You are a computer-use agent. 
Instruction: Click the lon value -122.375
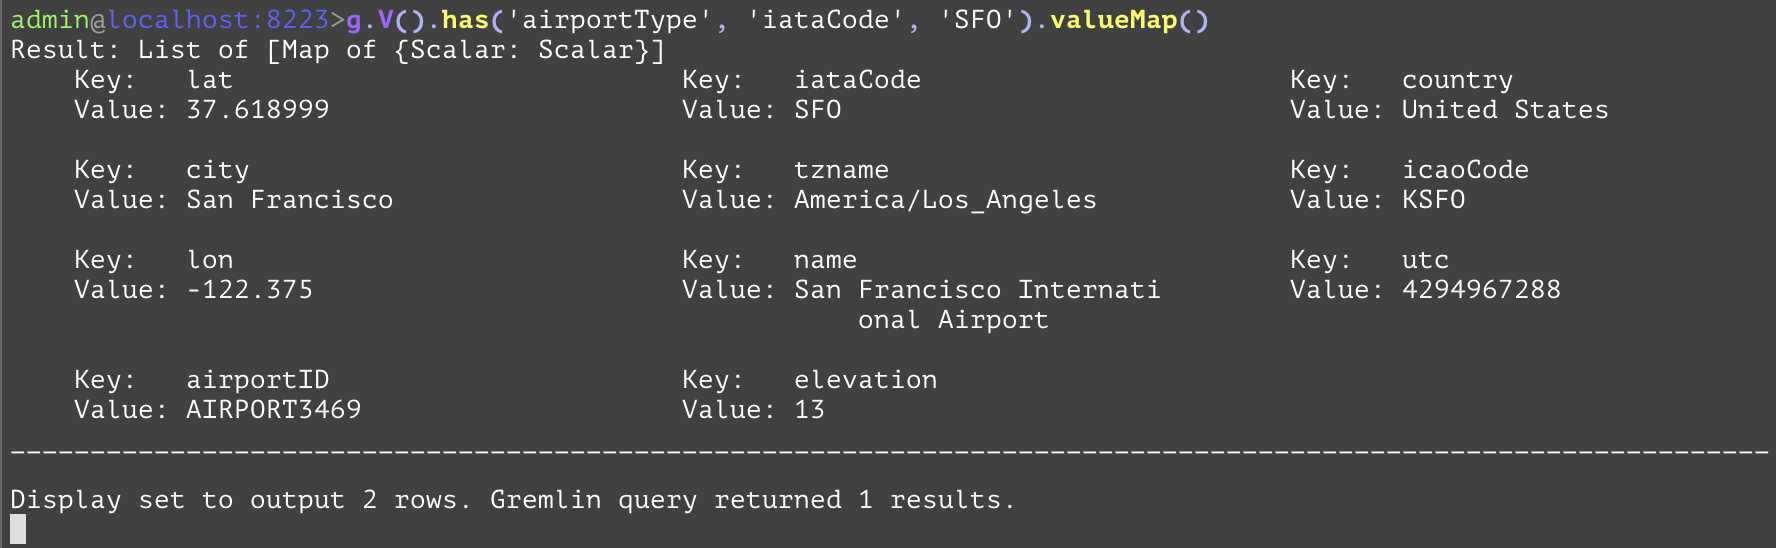[x=249, y=290]
